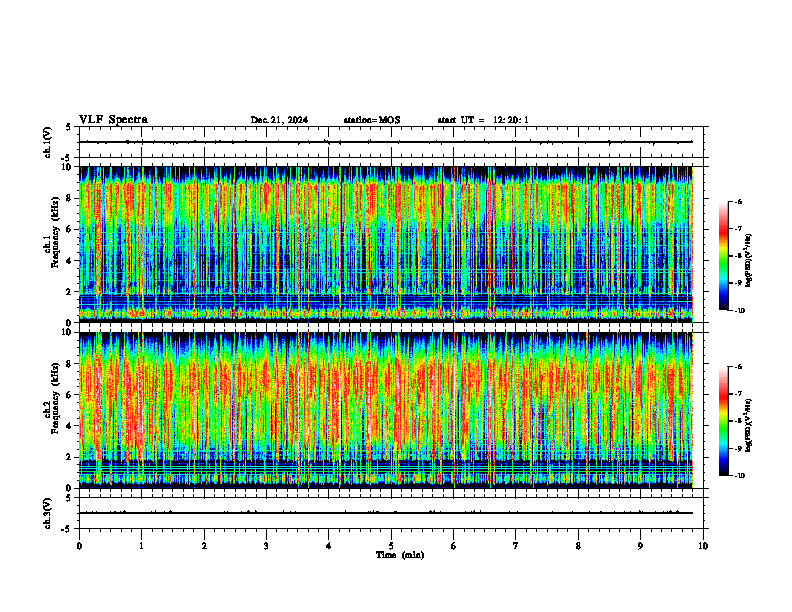
Task: Click time axis tick label "2"
Action: pyautogui.click(x=204, y=546)
